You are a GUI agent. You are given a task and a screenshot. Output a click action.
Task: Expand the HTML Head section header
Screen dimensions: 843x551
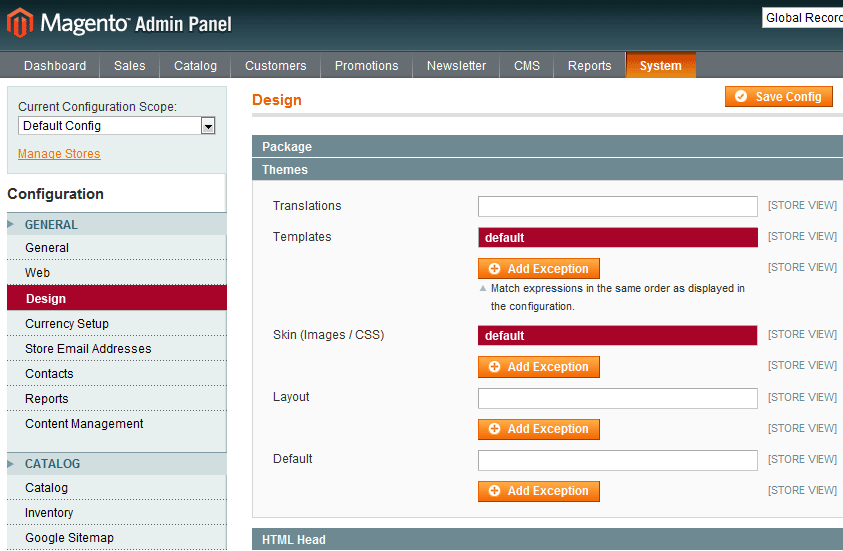[547, 539]
